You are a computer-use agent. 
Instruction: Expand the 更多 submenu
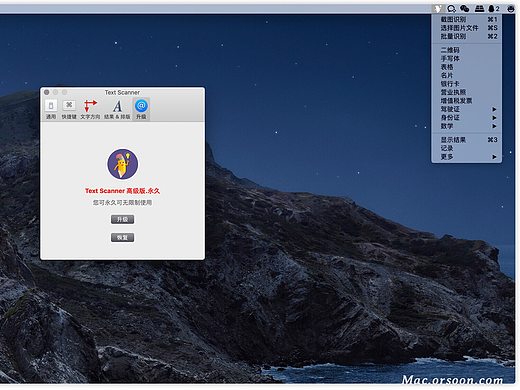[x=467, y=157]
